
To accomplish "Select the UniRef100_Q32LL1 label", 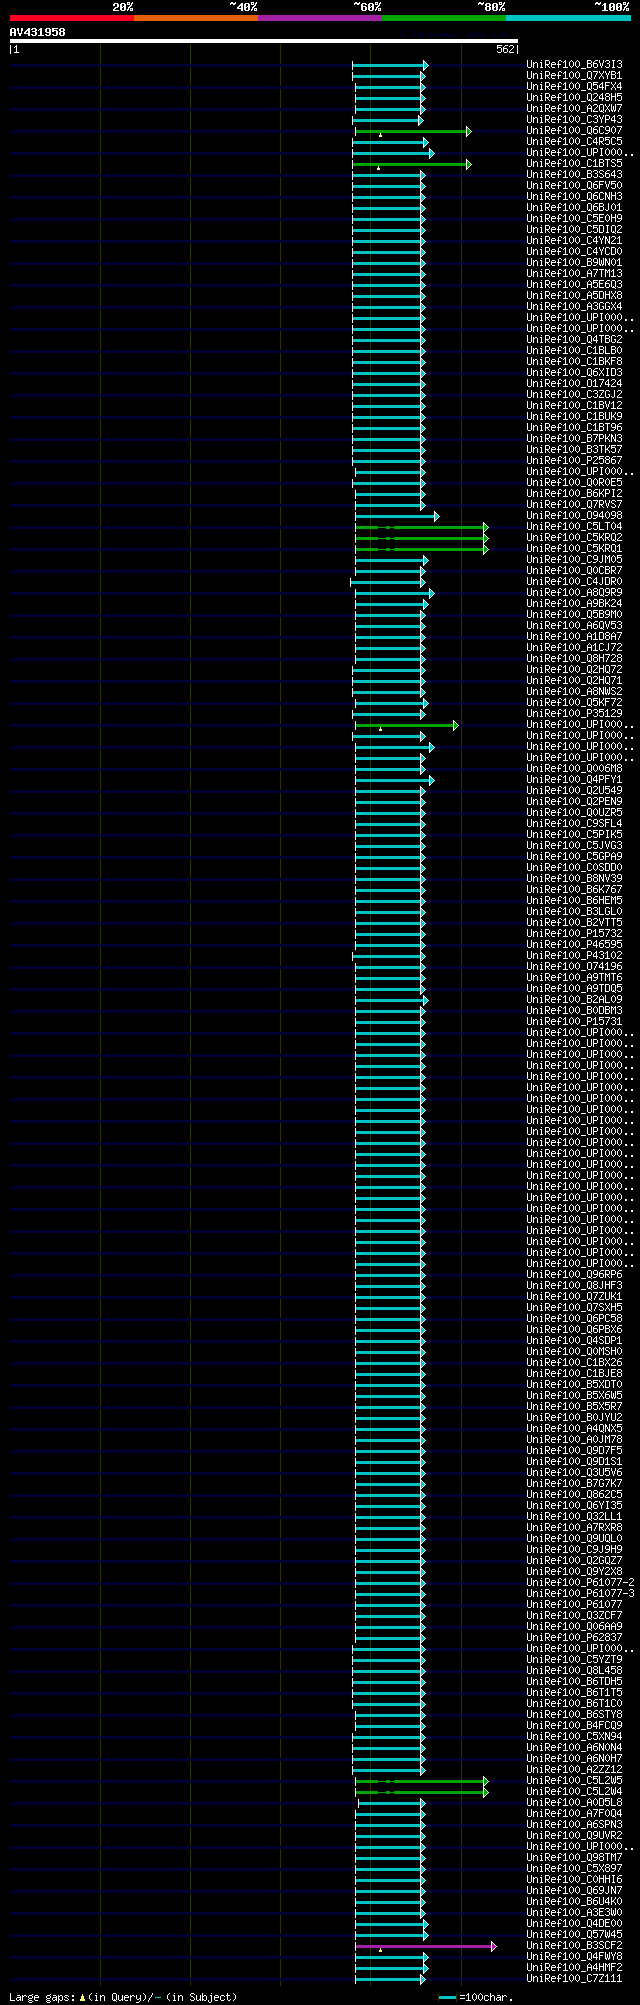I will pos(574,1516).
